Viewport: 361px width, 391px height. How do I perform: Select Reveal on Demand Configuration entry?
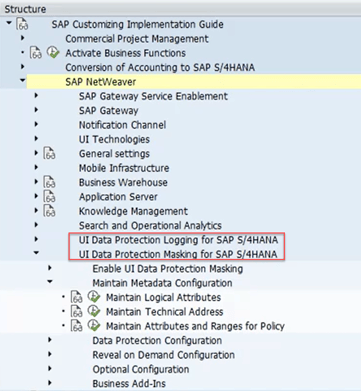click(x=164, y=355)
